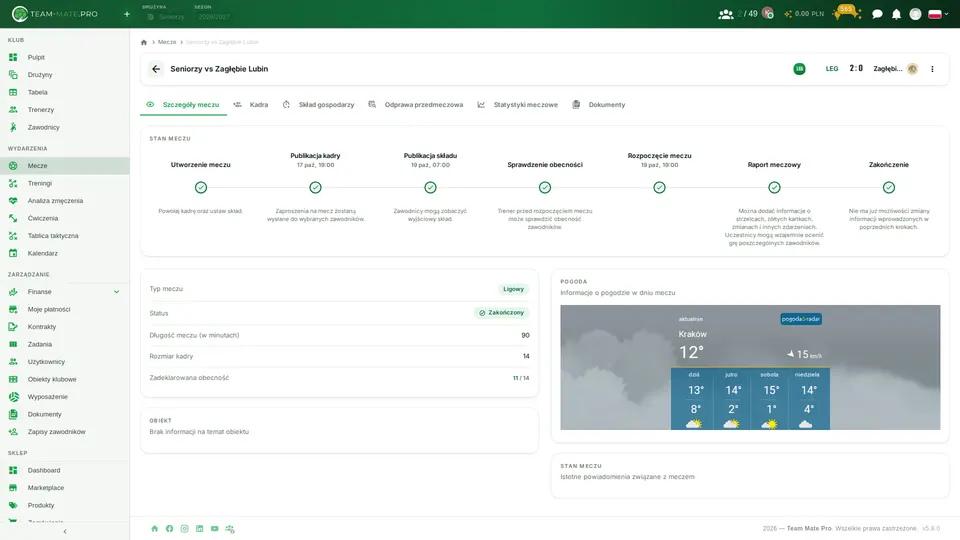Go to home breadcrumb icon

(x=144, y=42)
